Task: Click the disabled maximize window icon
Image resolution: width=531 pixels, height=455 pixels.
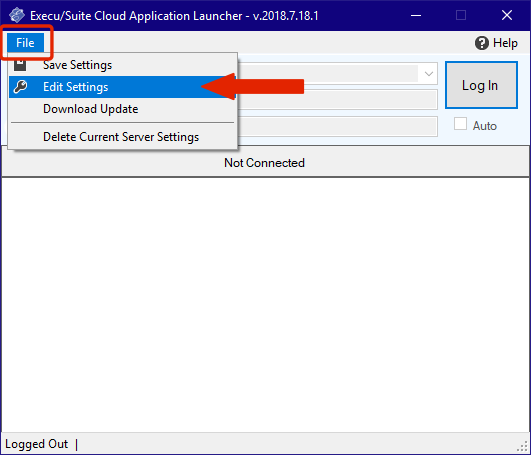Action: click(461, 15)
